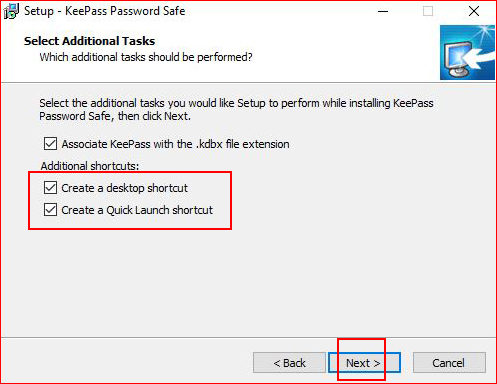Click the 'Setup - KeePass Password Safe' title bar
The width and height of the screenshot is (497, 384).
pos(104,11)
